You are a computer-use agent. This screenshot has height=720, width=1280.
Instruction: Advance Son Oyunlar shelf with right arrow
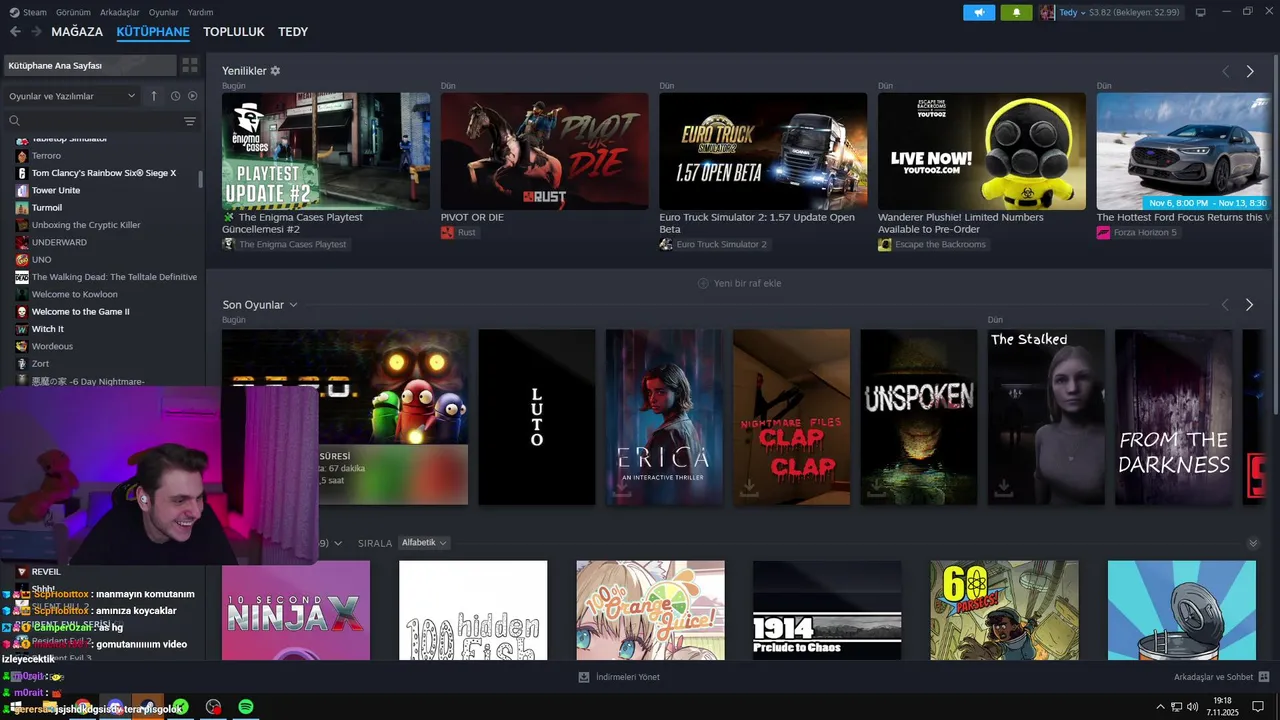[x=1249, y=305]
